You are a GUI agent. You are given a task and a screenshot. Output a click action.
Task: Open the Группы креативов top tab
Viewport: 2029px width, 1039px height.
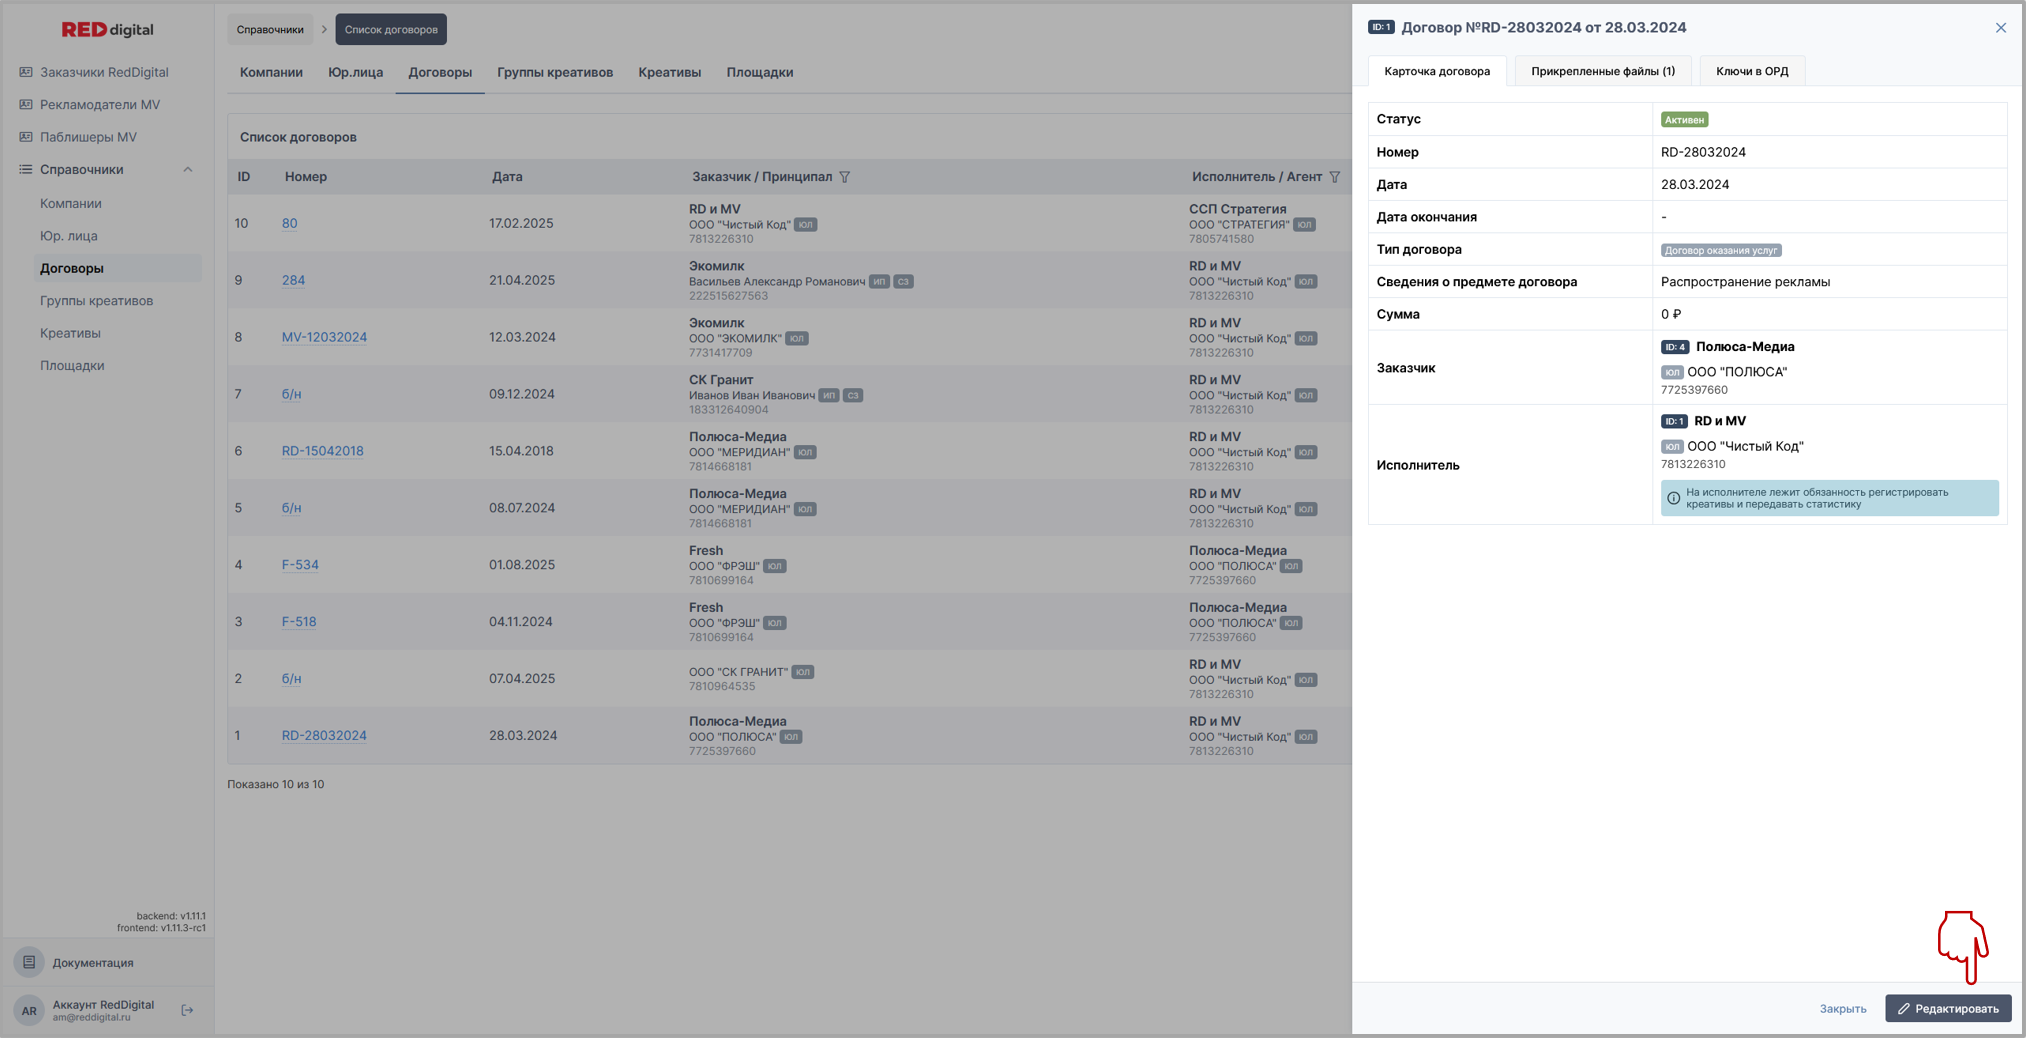click(x=555, y=72)
